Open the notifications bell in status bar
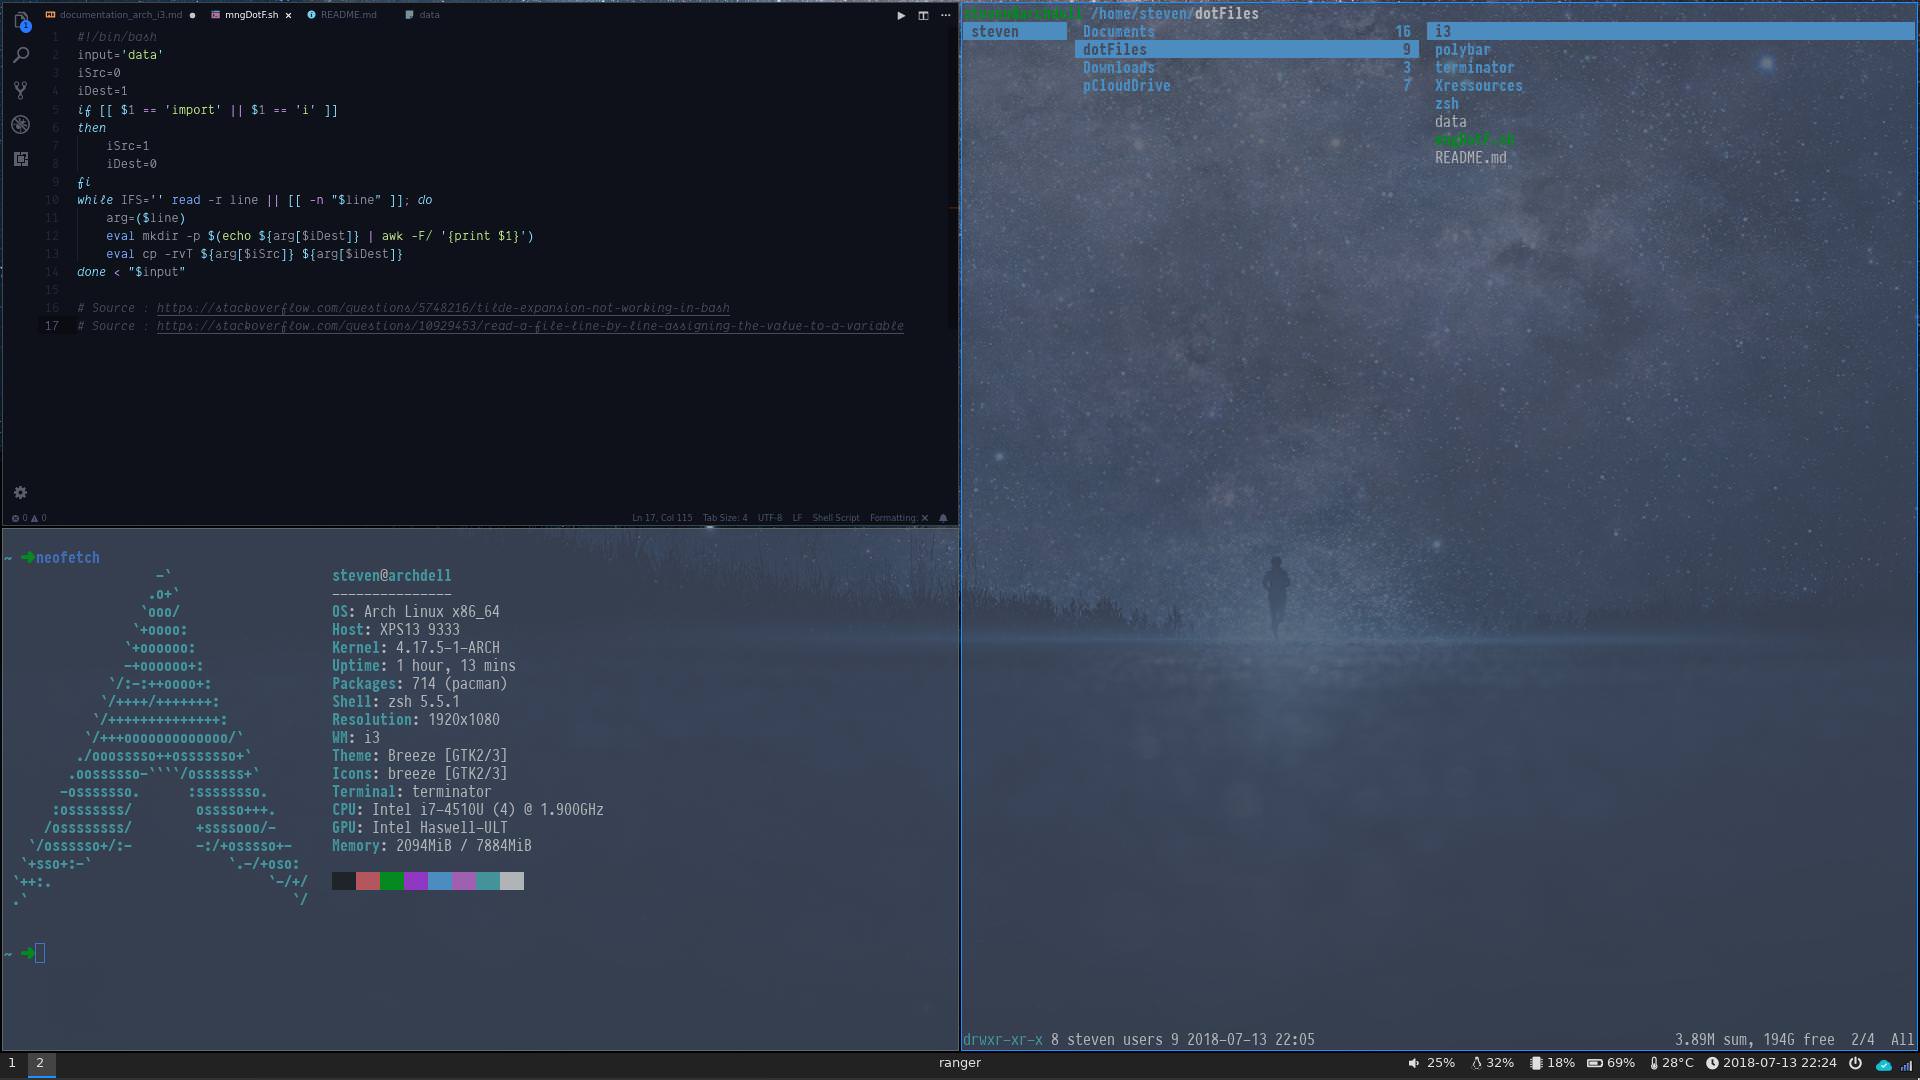Screen dimensions: 1920x1080 point(943,518)
